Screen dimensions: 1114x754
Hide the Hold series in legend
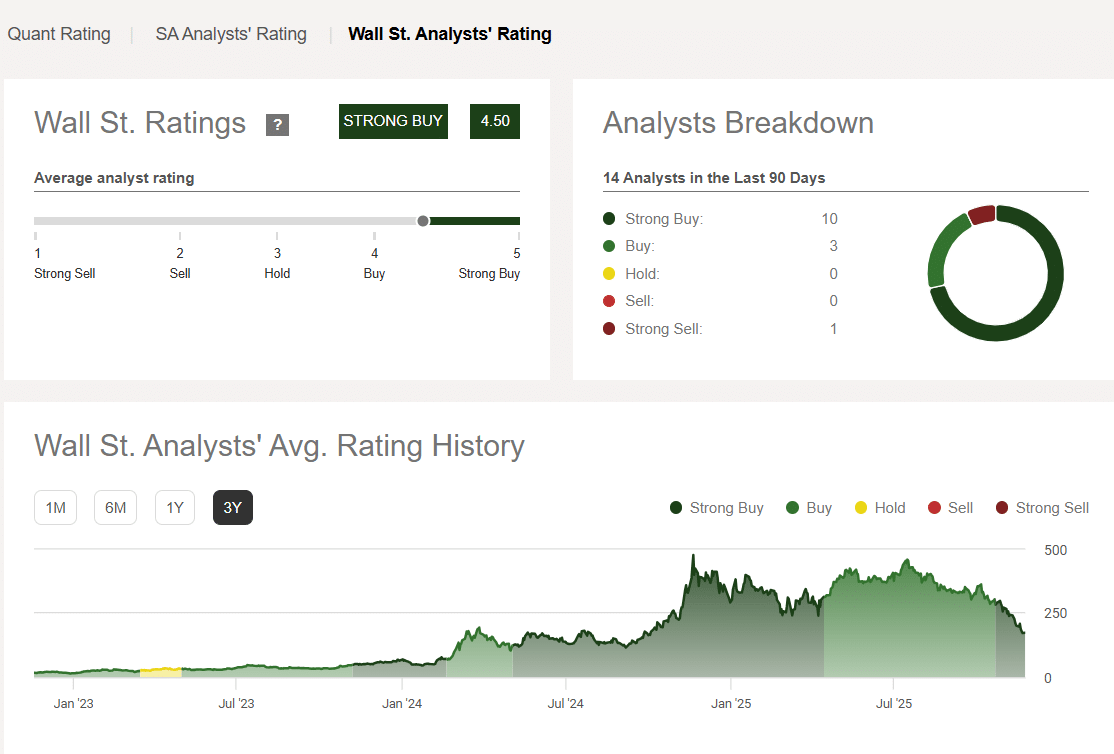(x=878, y=508)
